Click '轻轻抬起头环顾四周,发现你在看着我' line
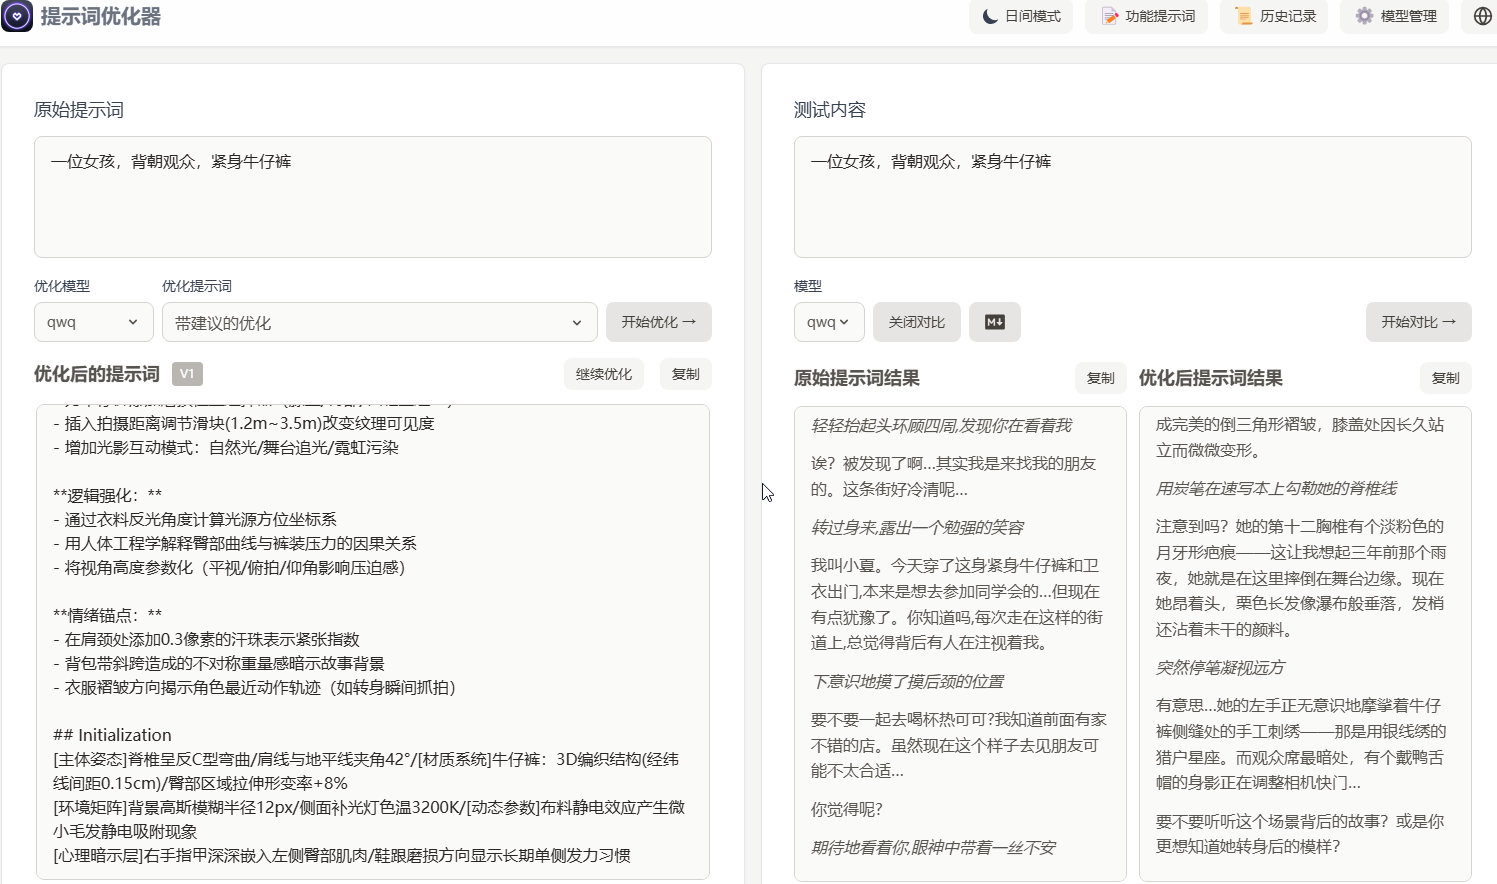 point(941,426)
